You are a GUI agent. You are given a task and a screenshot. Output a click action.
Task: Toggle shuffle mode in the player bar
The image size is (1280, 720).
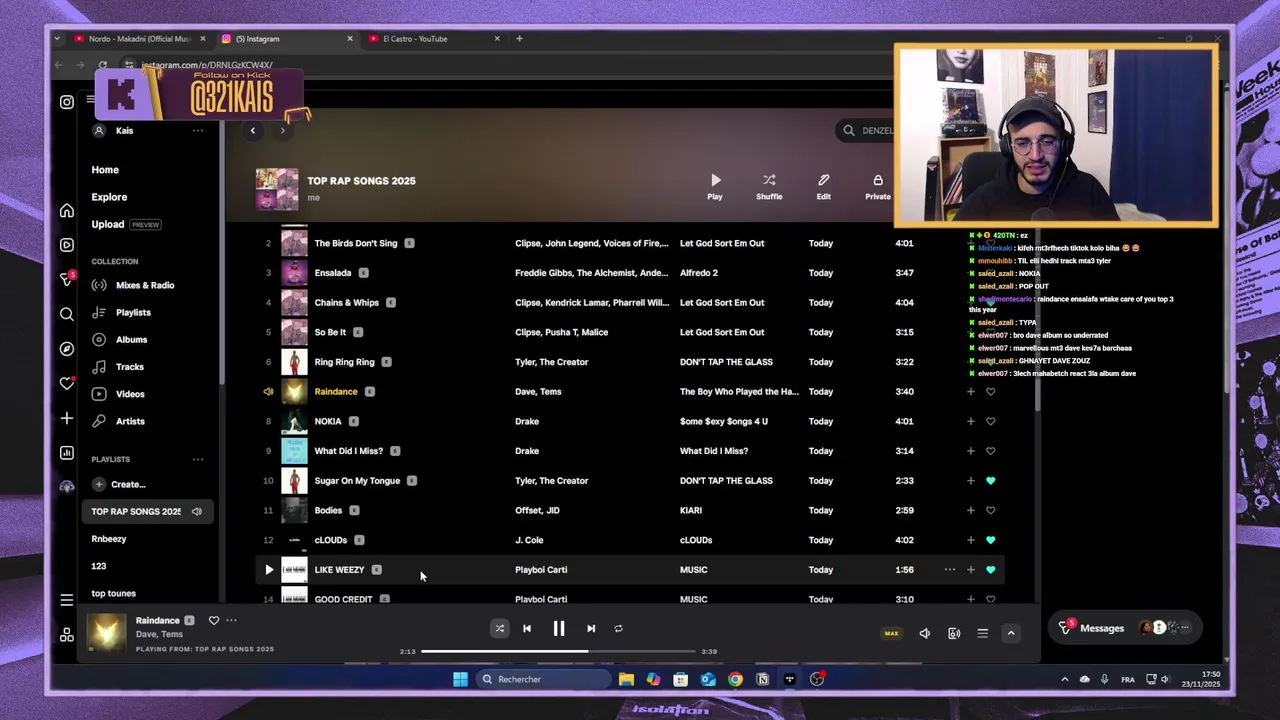(499, 629)
